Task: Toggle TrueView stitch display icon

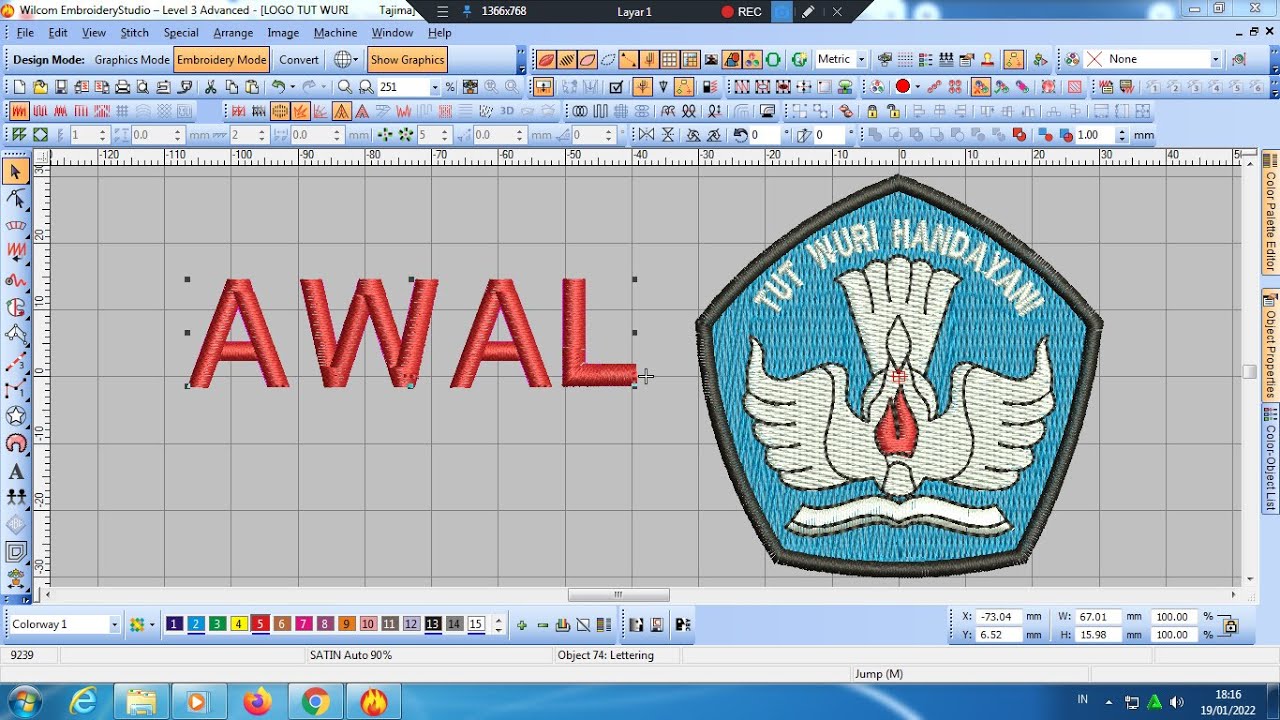Action: point(546,59)
